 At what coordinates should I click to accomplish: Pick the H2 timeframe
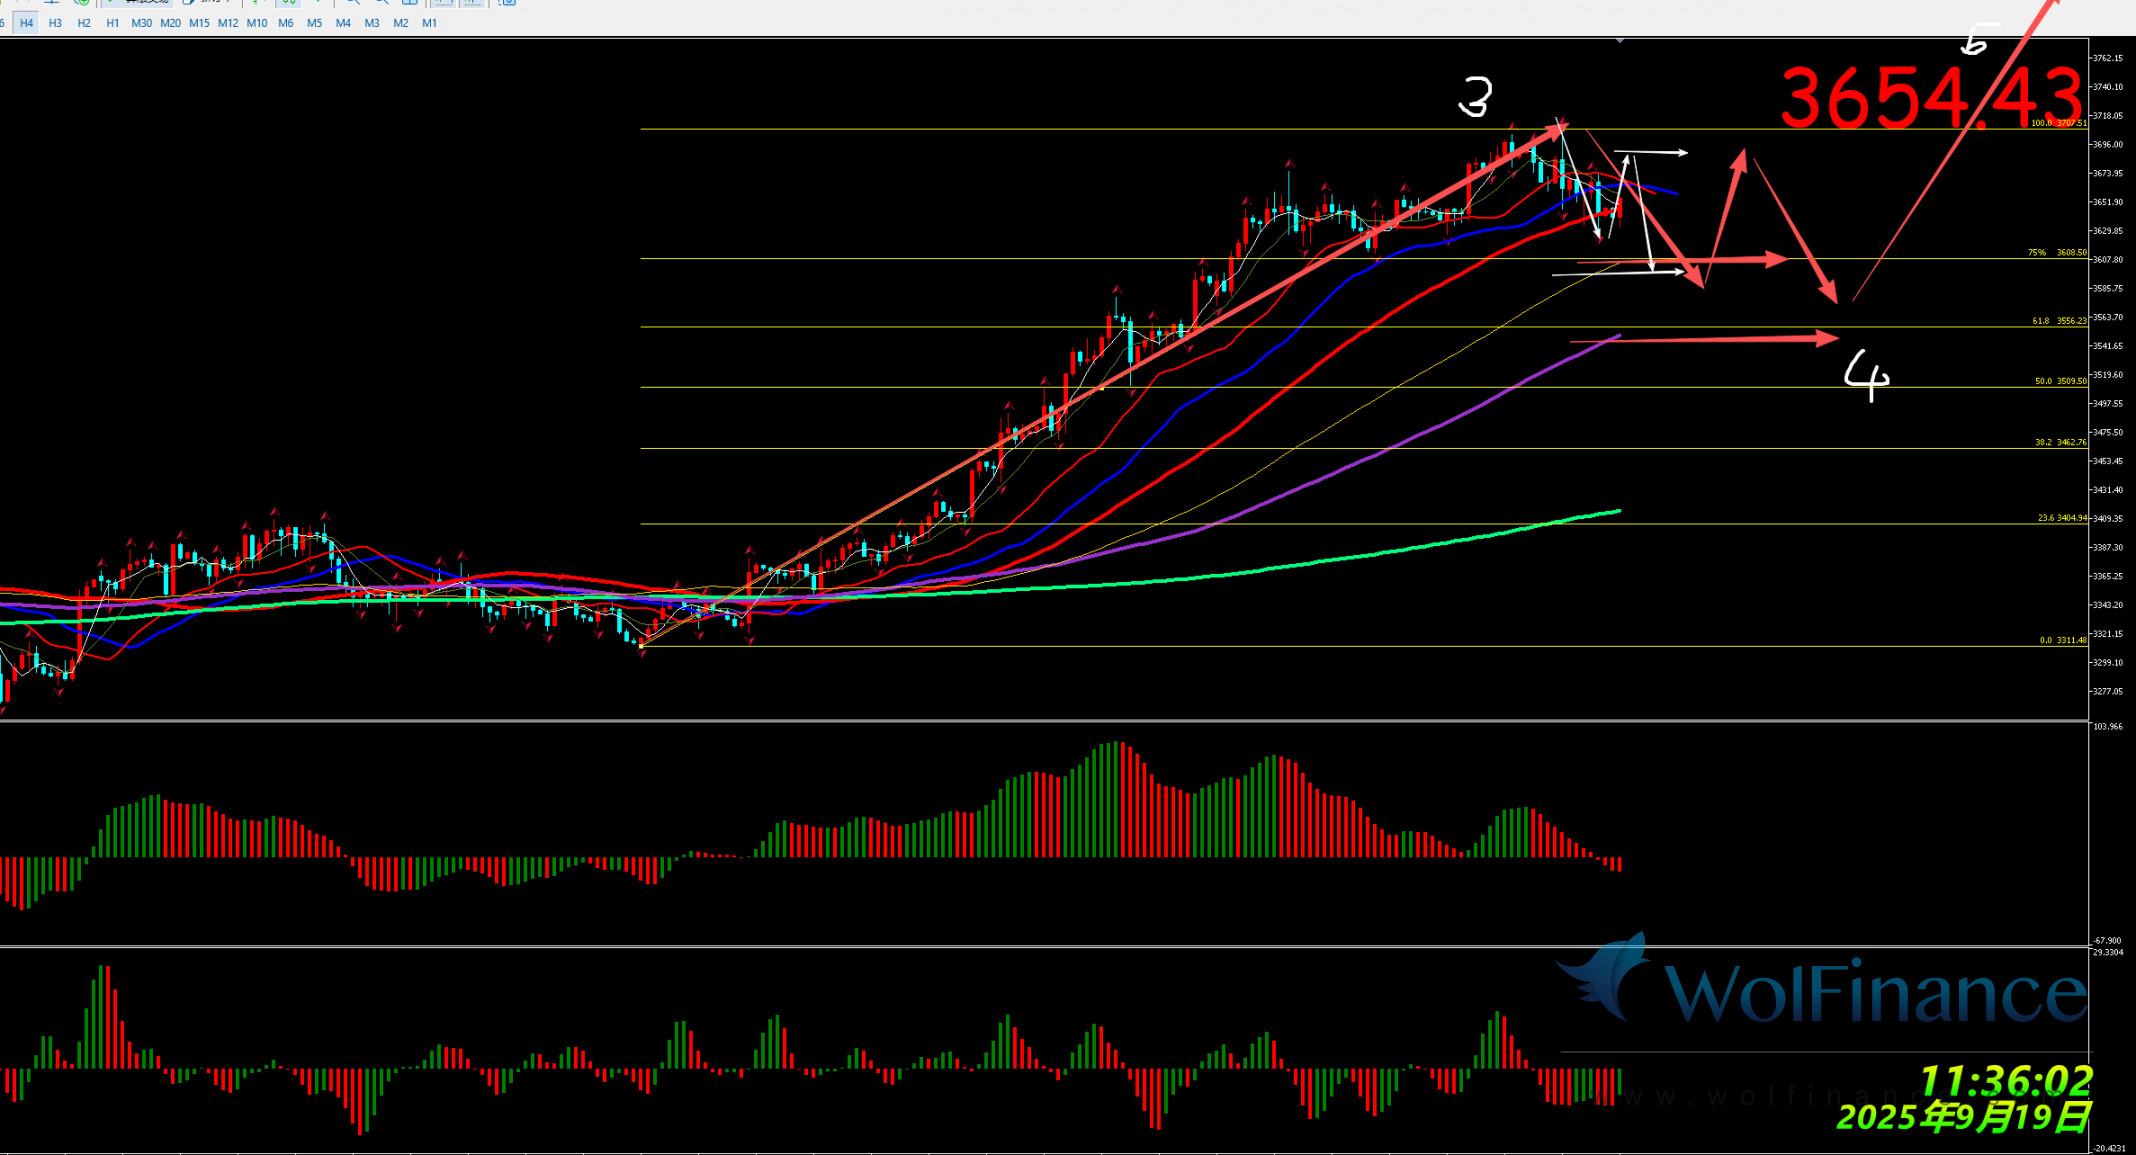[x=84, y=23]
